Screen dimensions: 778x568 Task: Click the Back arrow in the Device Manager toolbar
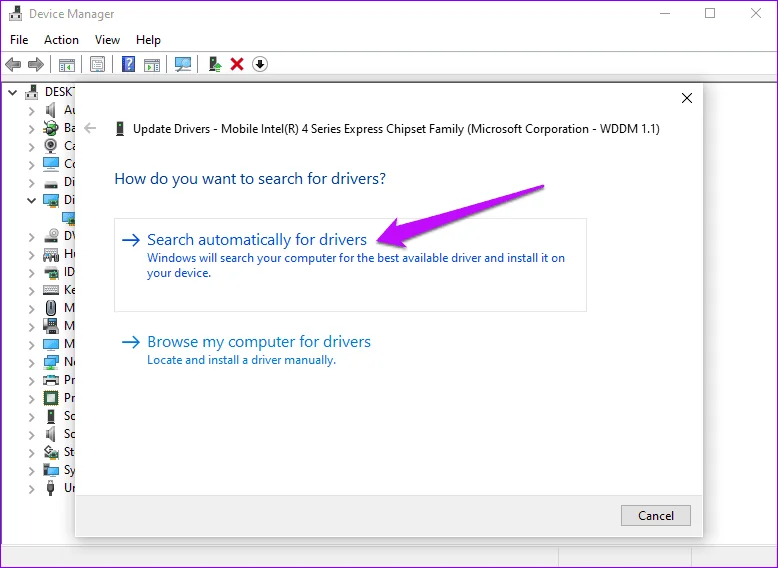[13, 64]
